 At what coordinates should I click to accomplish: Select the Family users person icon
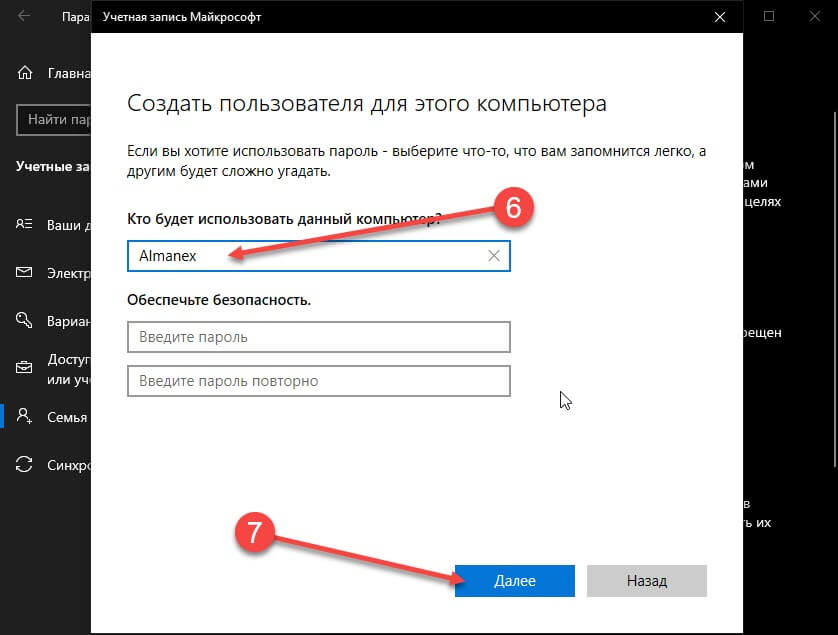[24, 416]
